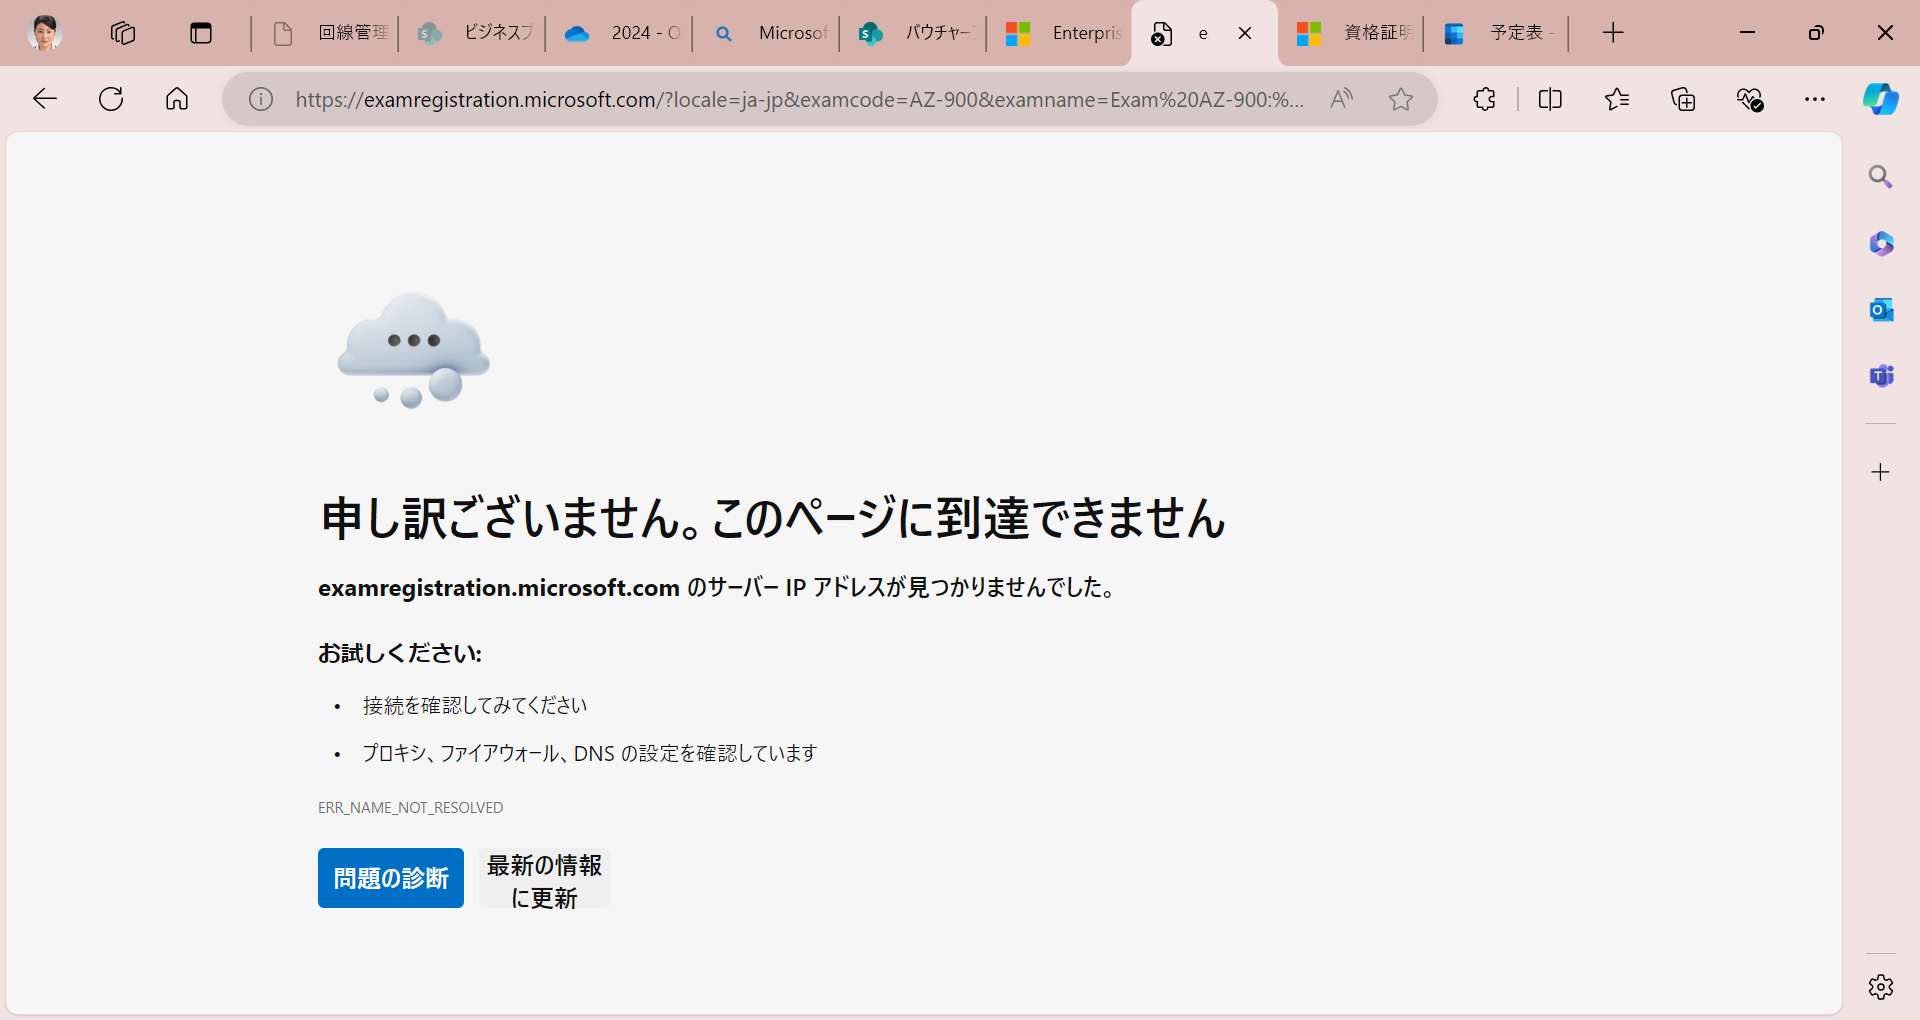Open Browser essentials heart icon
This screenshot has height=1020, width=1920.
tap(1749, 99)
